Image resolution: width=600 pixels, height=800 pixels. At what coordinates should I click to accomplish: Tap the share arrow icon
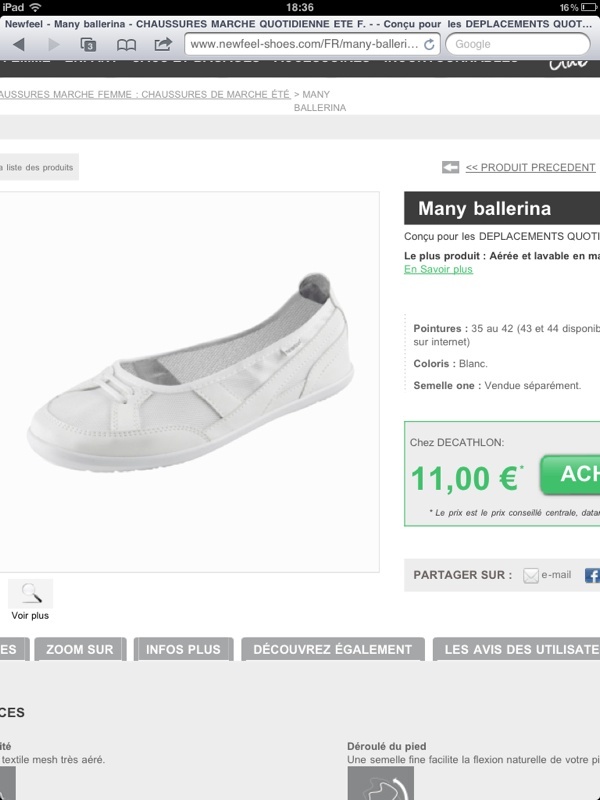pyautogui.click(x=163, y=44)
